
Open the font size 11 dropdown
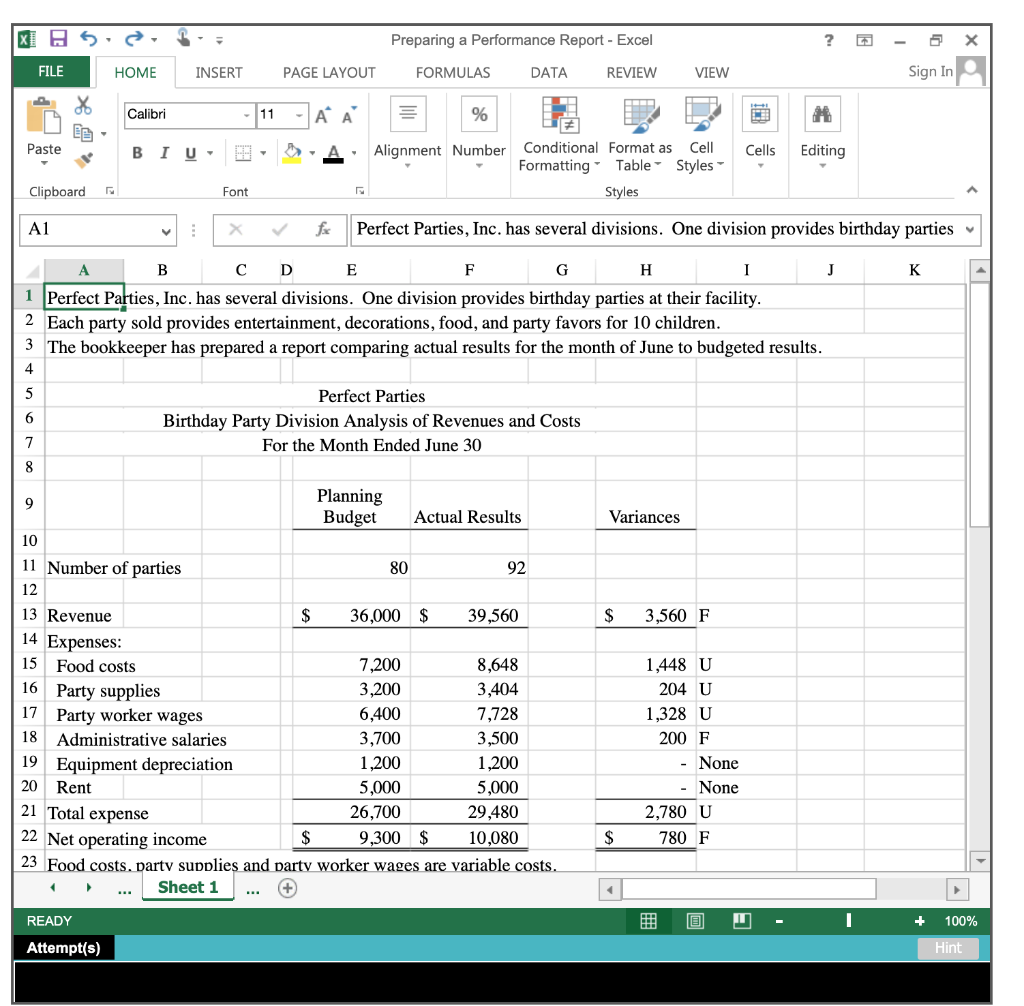click(x=299, y=115)
